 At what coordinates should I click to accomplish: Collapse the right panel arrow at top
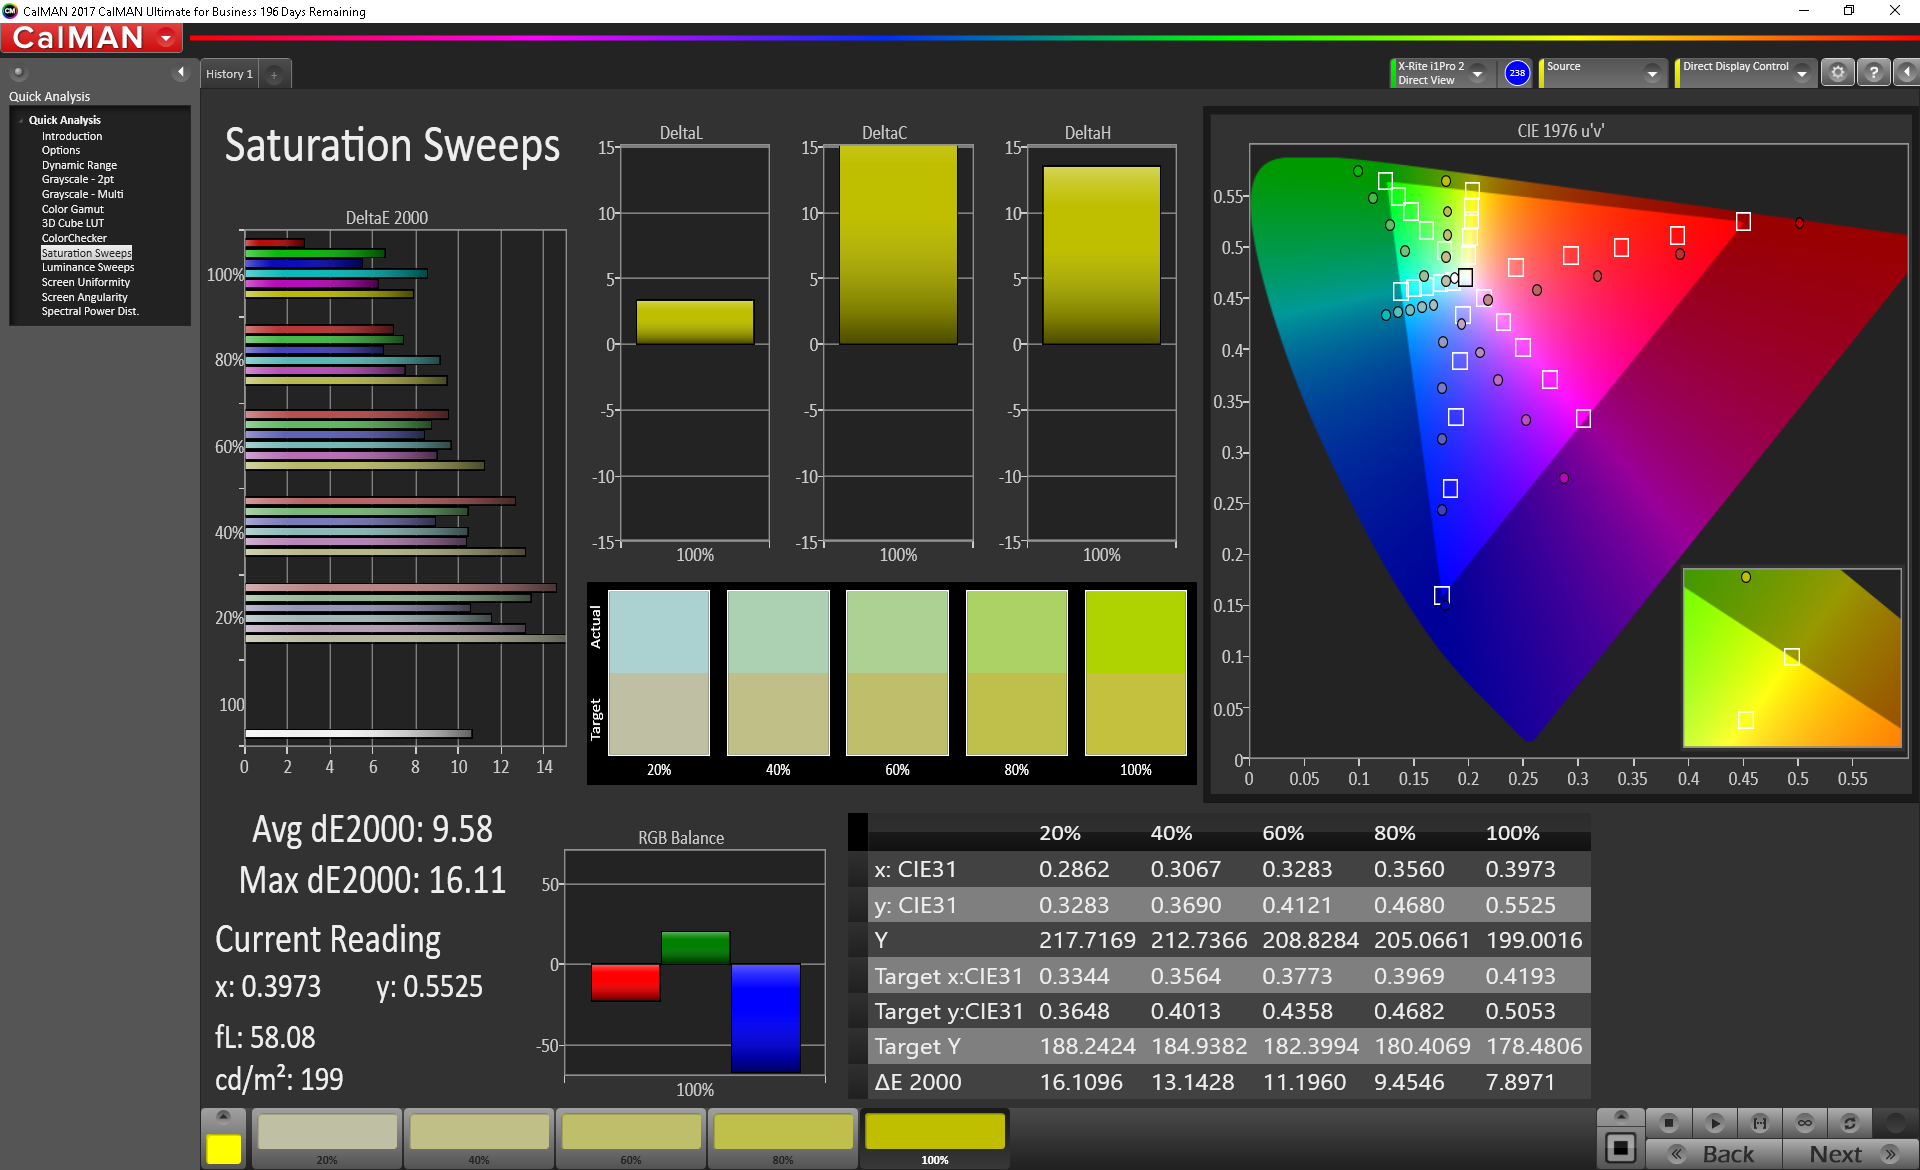click(1907, 73)
